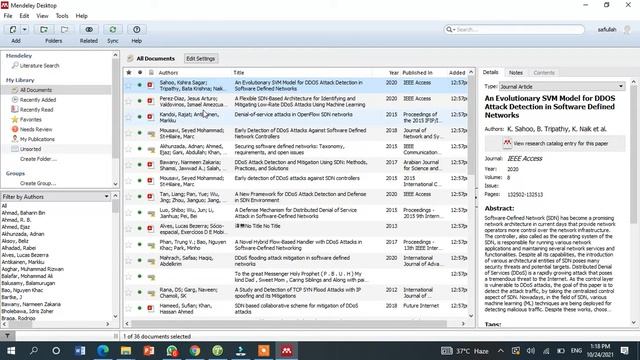Open the Add button dropdown arrow
Screen dimensions: 640x360
click(24, 29)
